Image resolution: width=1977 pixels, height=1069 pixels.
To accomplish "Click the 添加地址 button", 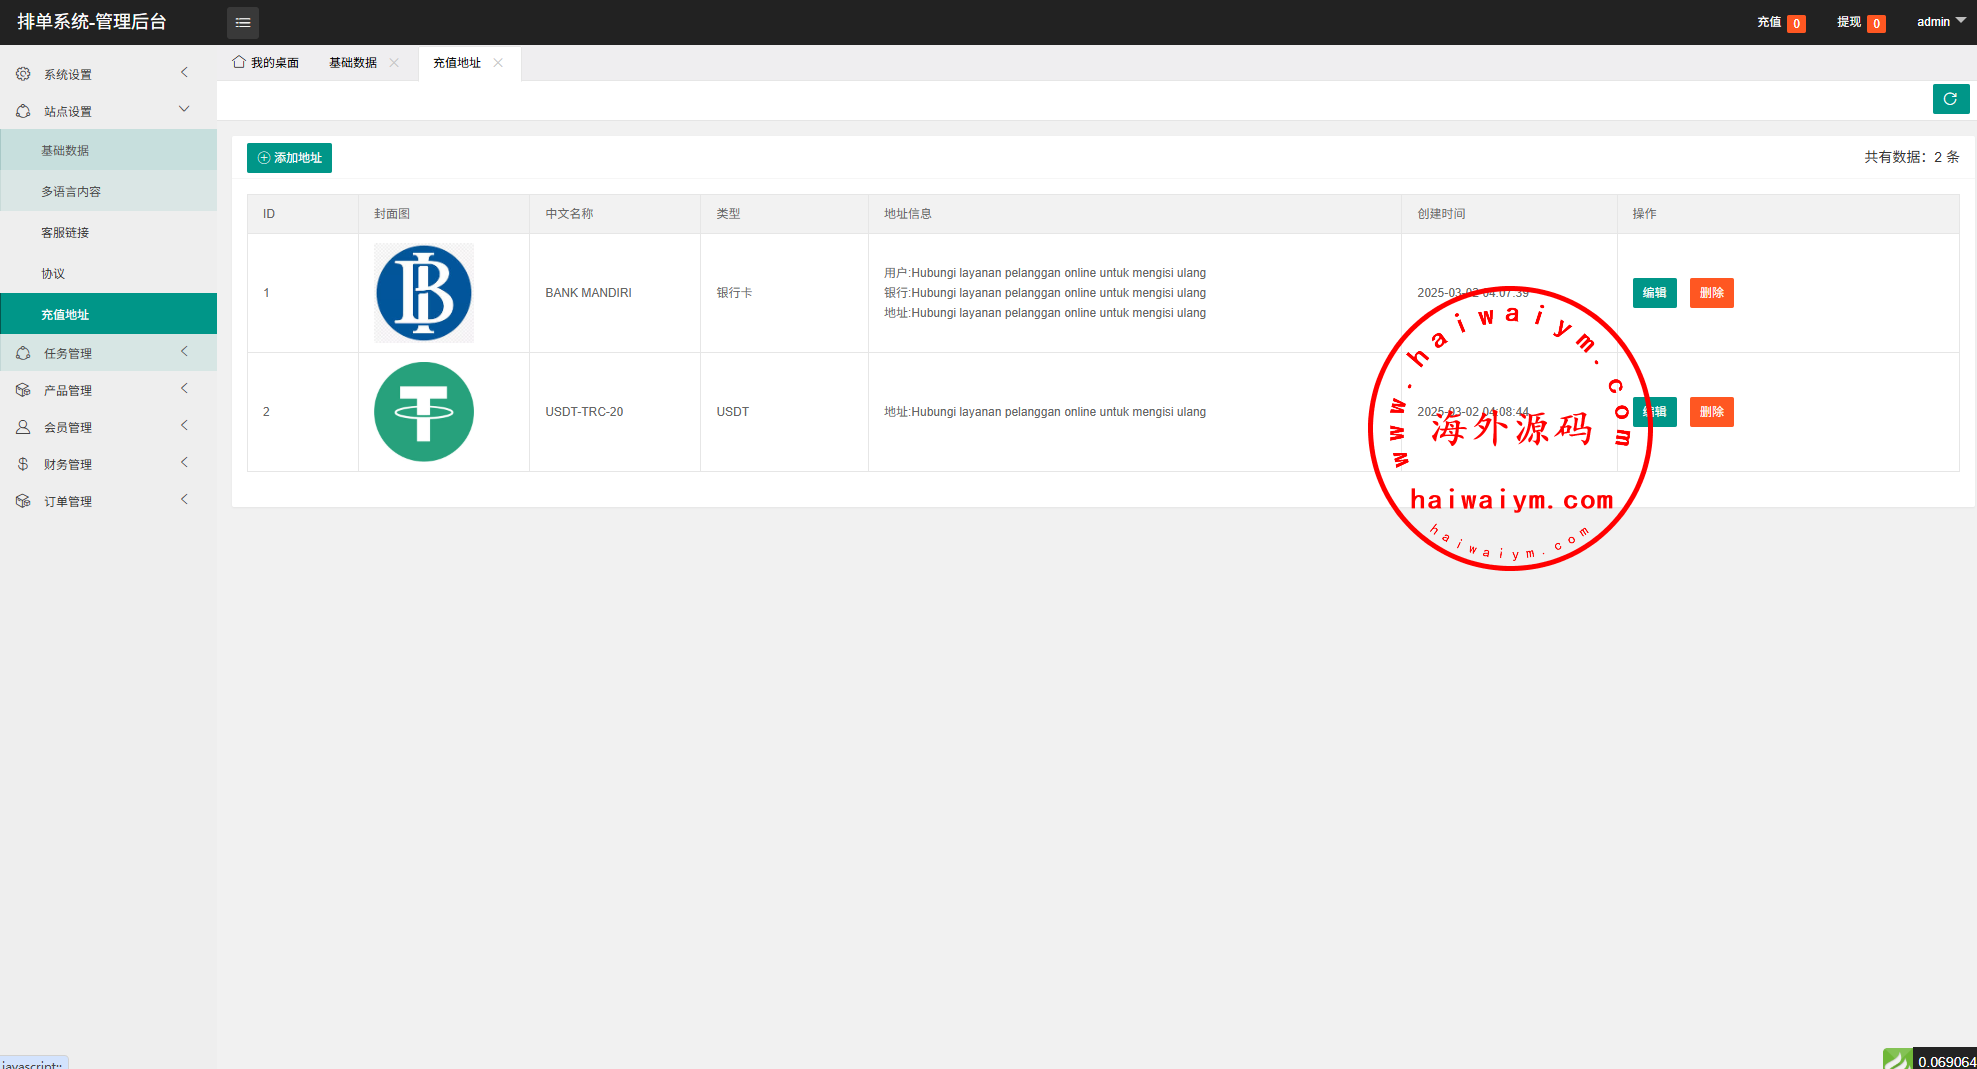I will [x=289, y=158].
